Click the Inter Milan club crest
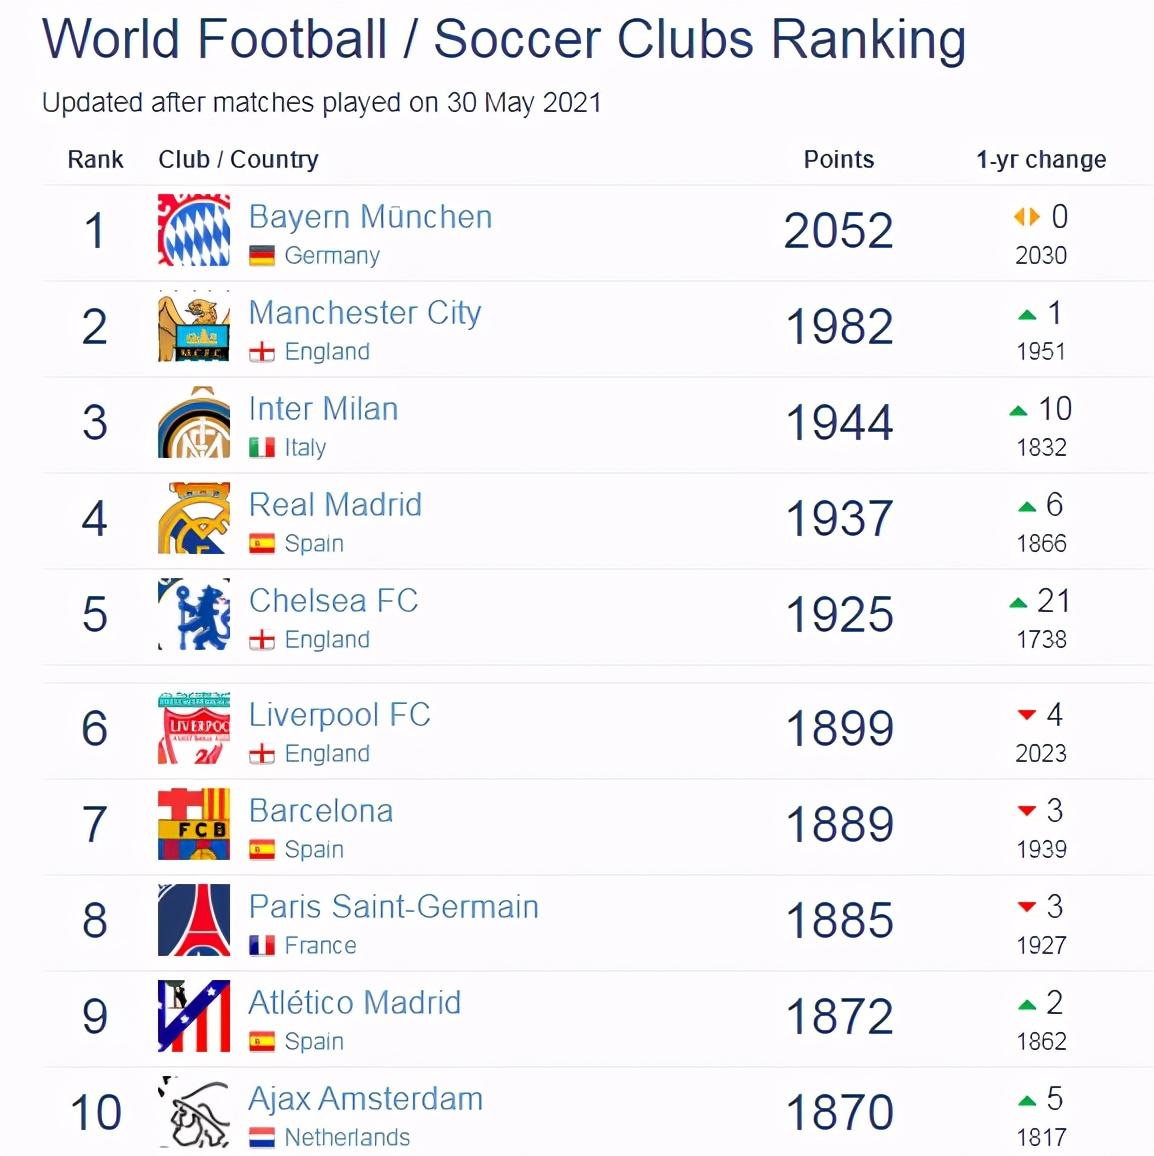Viewport: 1154px width, 1156px height. pos(194,423)
